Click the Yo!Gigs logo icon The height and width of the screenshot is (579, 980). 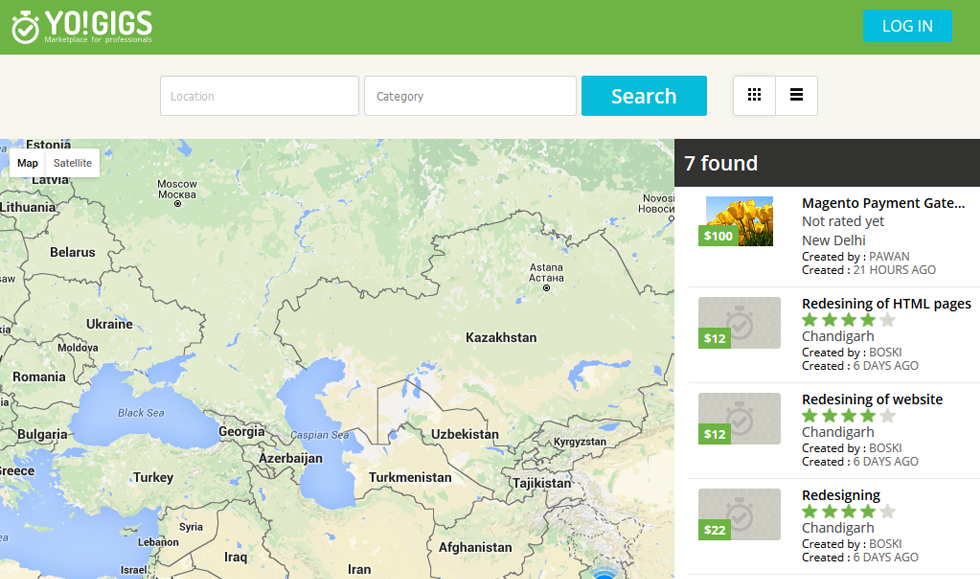[x=25, y=28]
